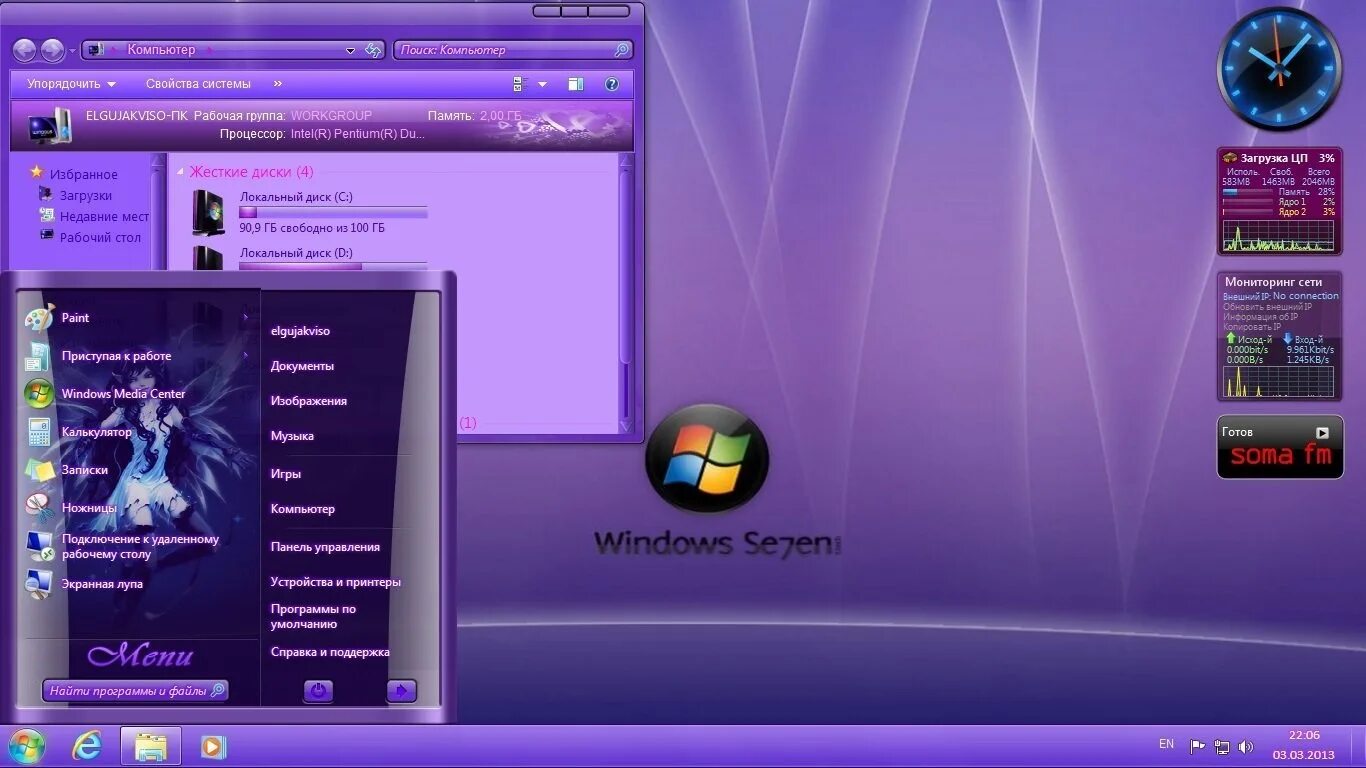Click the Action Center flag tray icon
The height and width of the screenshot is (768, 1366).
[1197, 746]
